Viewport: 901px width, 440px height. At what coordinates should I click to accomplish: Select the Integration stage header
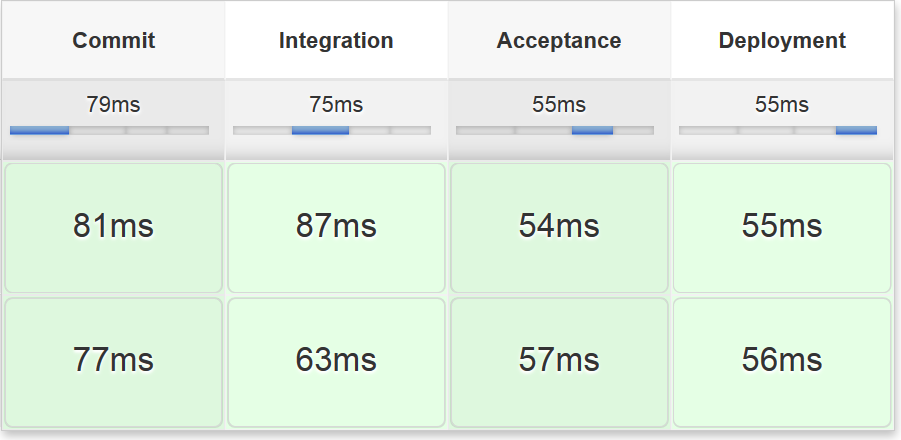point(336,41)
